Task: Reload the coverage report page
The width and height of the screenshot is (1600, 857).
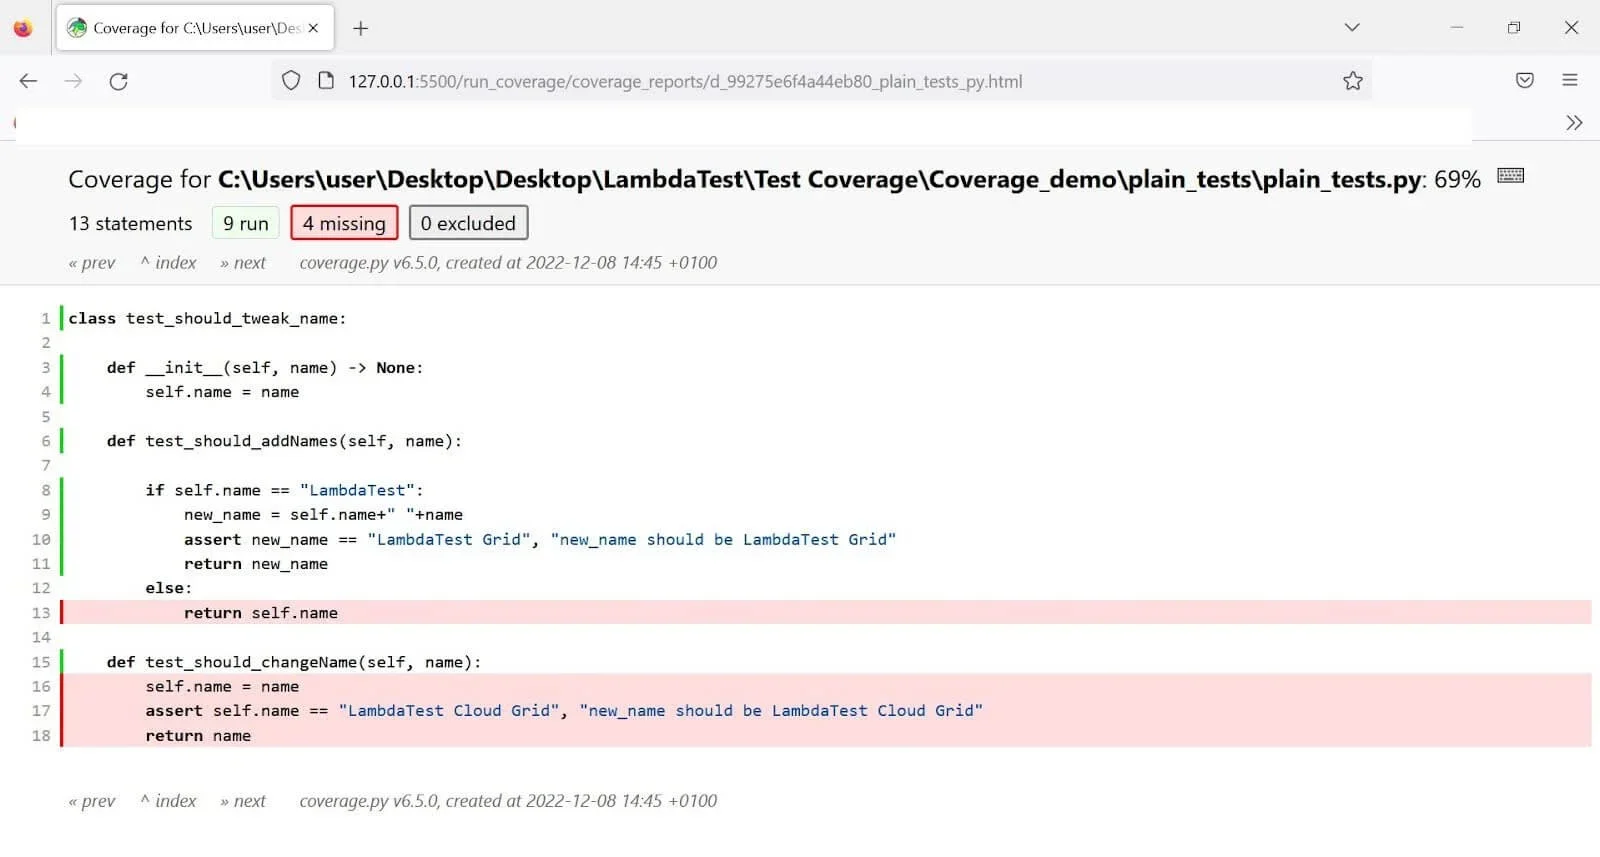Action: [118, 81]
